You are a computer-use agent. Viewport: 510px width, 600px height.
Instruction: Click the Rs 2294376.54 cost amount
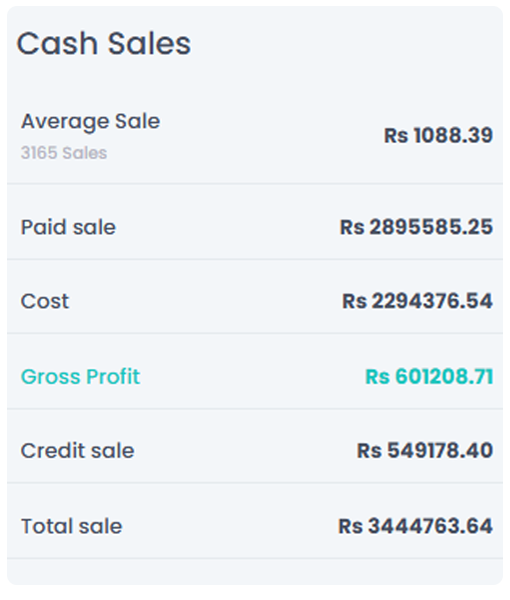click(x=417, y=301)
